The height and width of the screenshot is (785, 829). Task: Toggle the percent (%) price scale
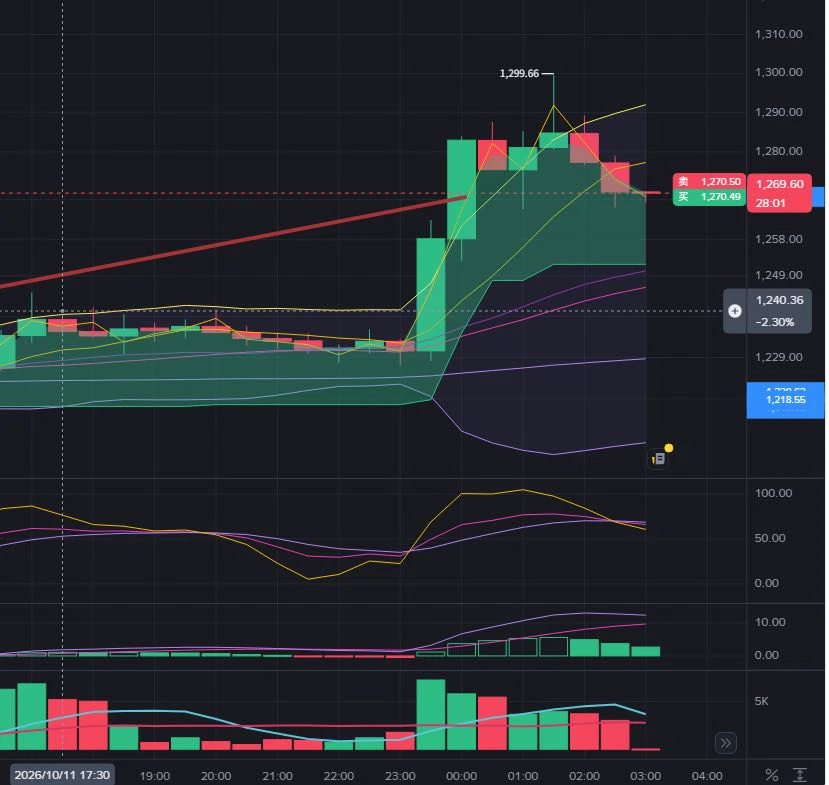click(x=771, y=775)
